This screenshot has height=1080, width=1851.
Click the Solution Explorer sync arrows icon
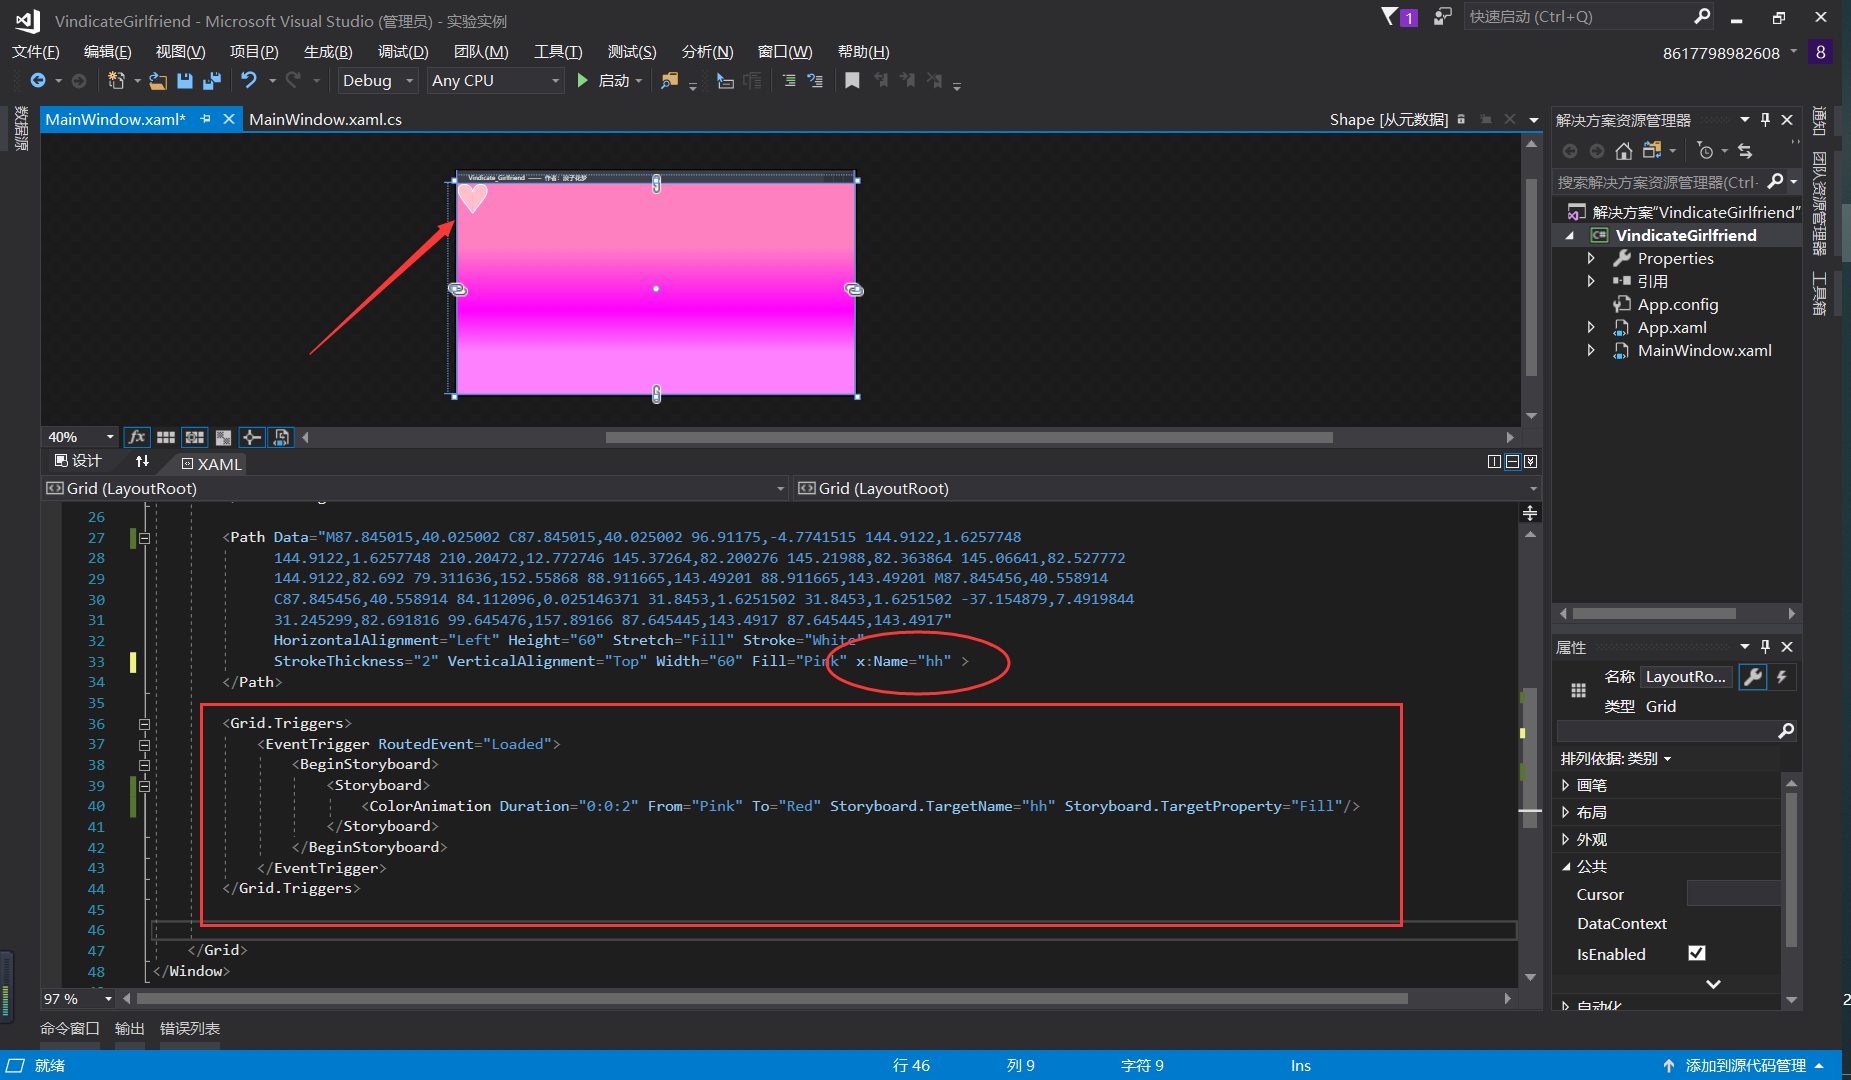coord(1745,151)
